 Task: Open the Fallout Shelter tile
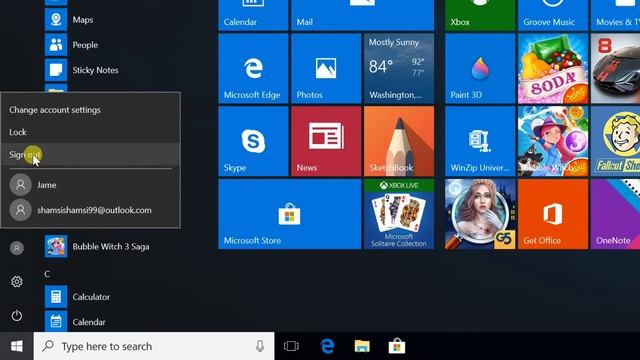616,141
